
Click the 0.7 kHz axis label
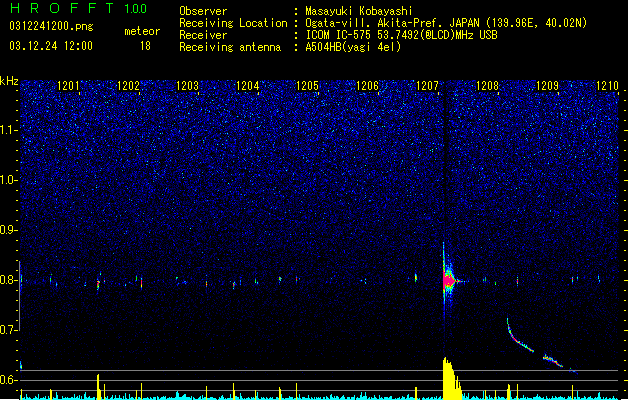tap(9, 330)
